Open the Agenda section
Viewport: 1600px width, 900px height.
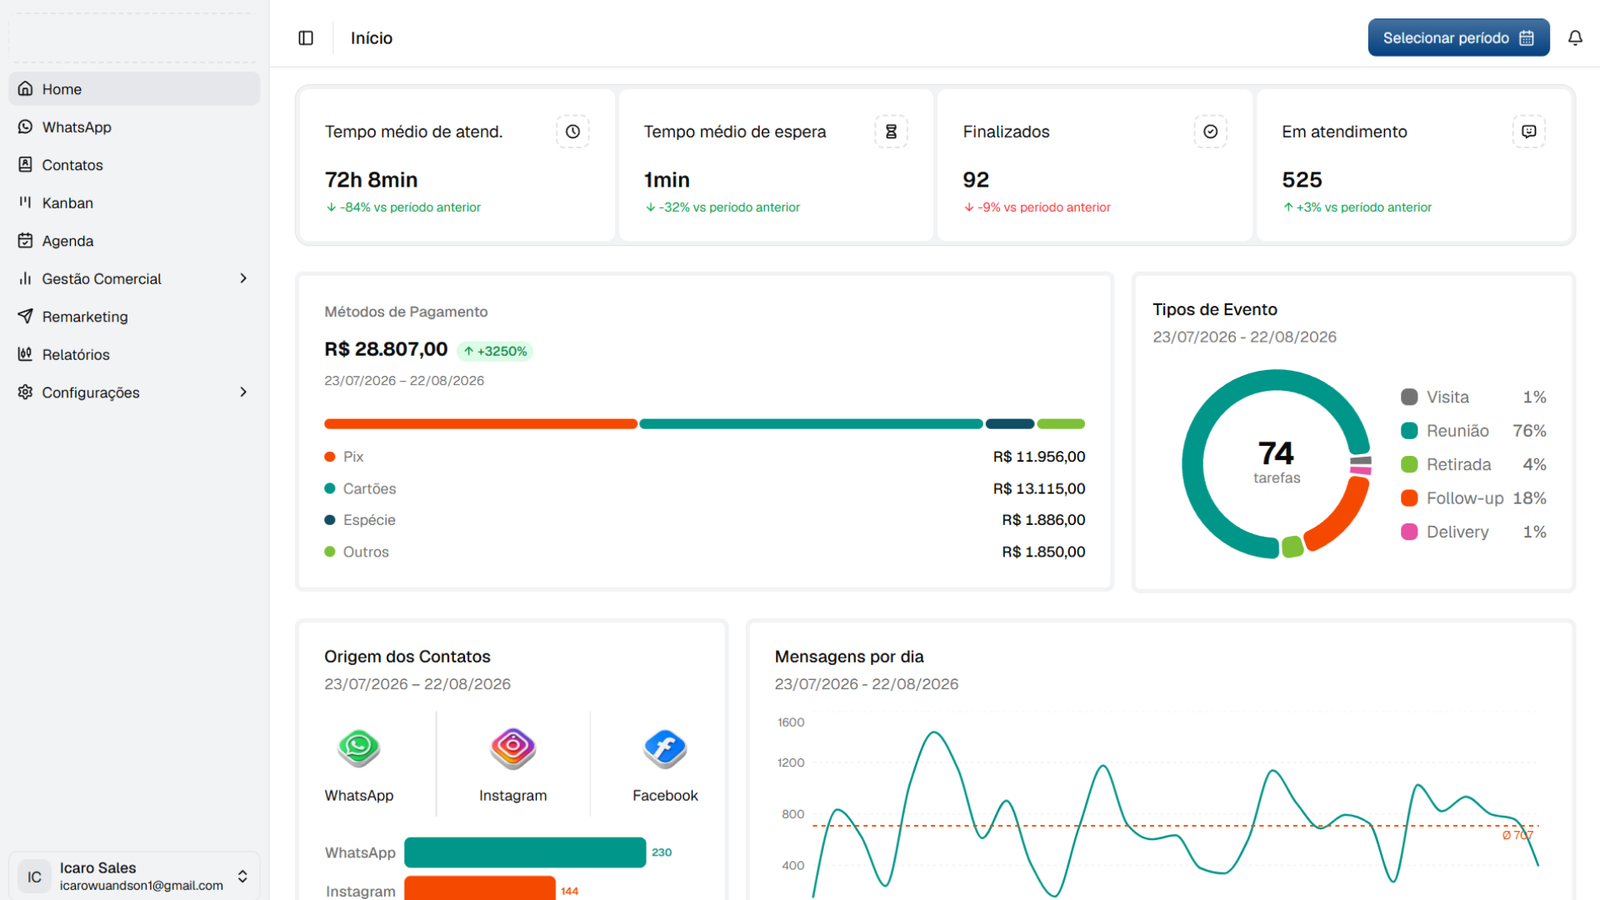134,241
